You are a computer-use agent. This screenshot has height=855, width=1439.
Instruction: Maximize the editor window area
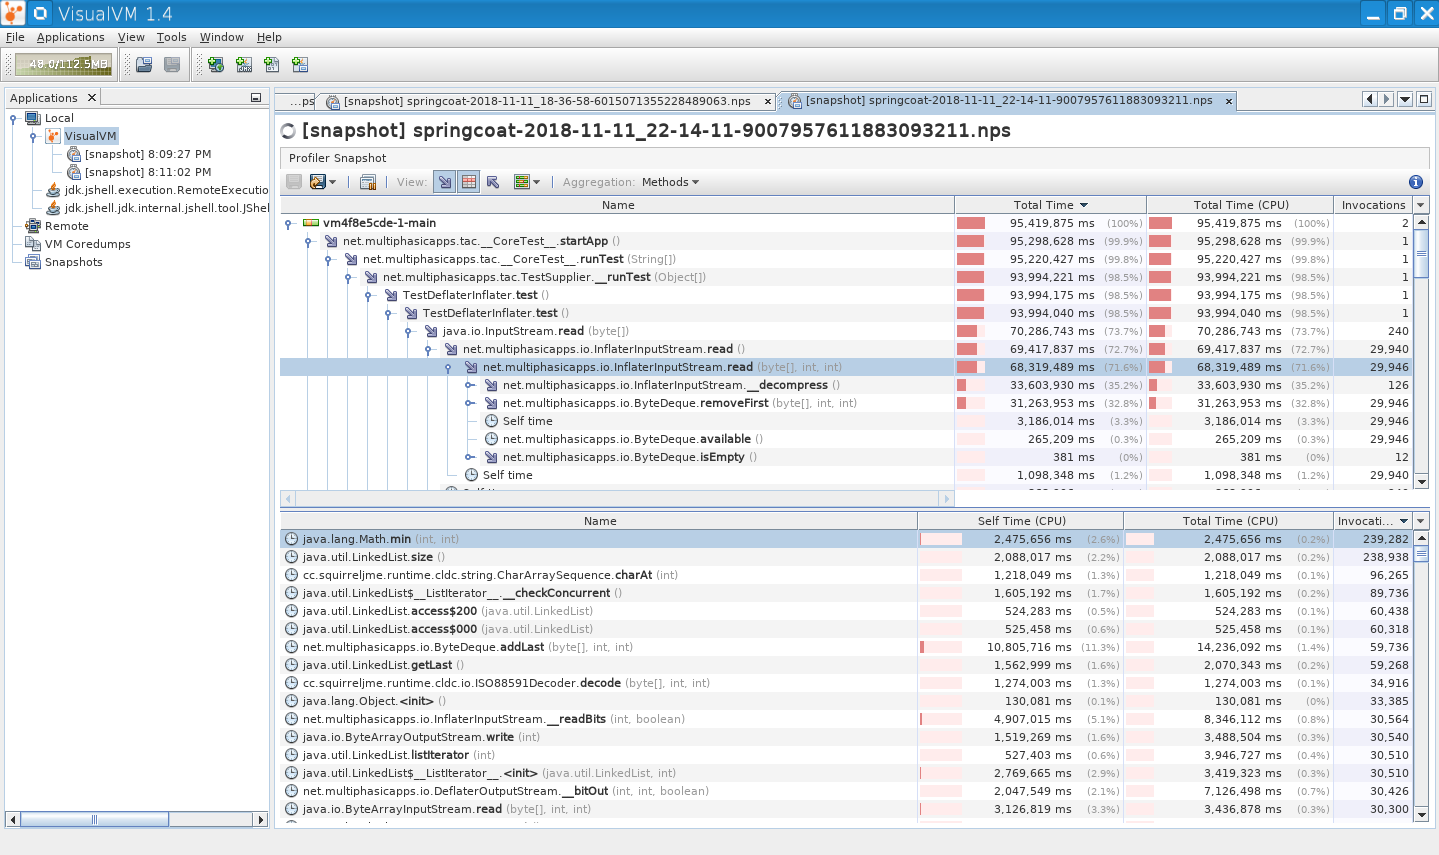1425,99
